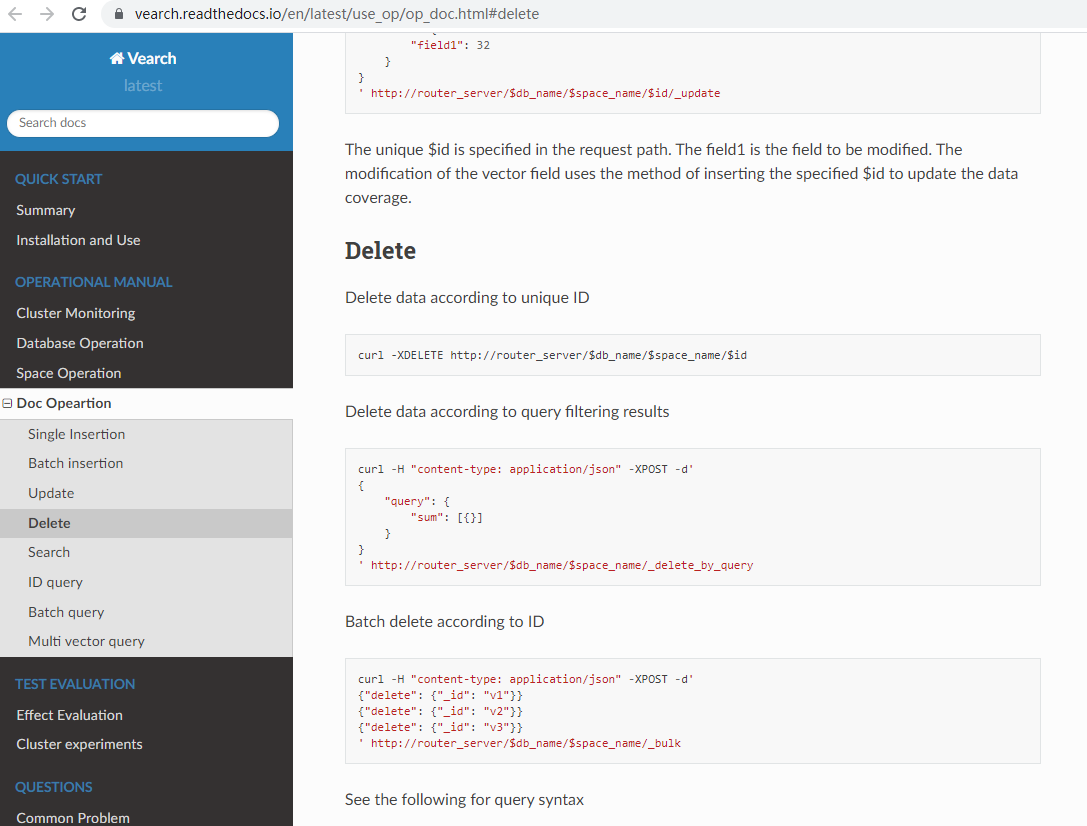Click the padlock security icon in address bar
Screen dimensions: 1087x826
point(118,14)
